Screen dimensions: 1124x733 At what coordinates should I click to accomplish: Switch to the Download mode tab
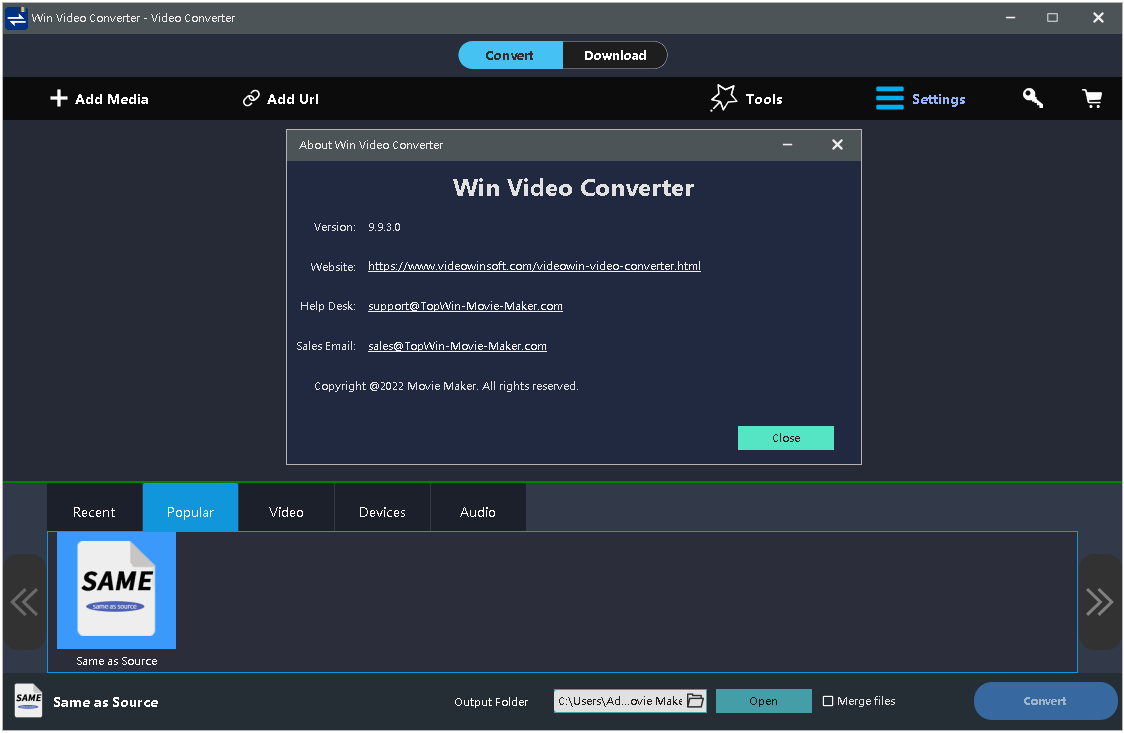coord(615,55)
